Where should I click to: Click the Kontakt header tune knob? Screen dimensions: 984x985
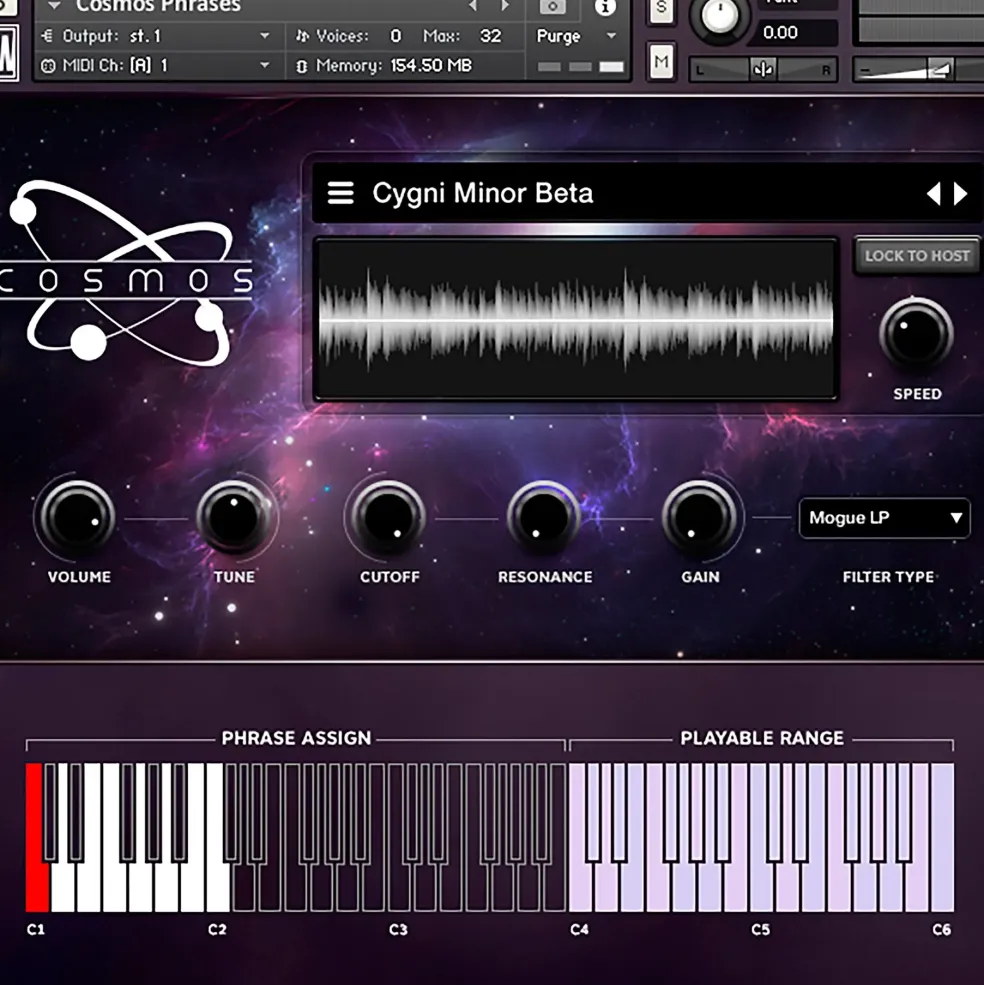[719, 17]
